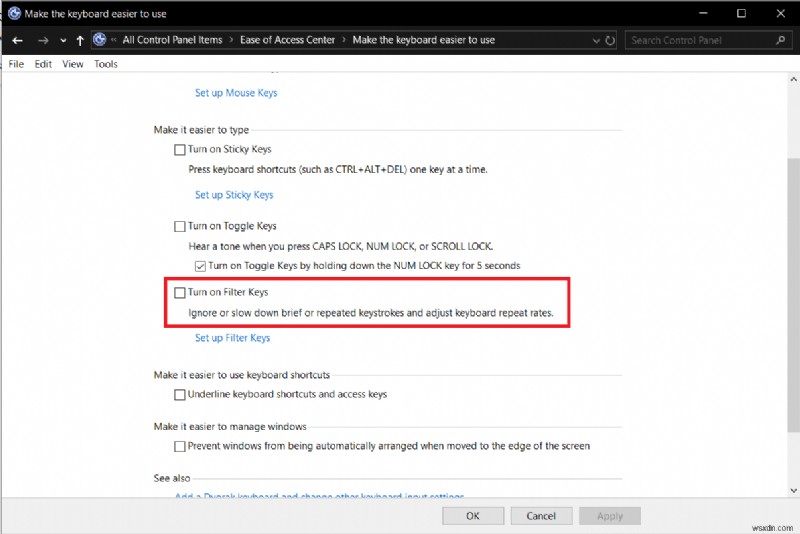The height and width of the screenshot is (534, 800).
Task: Click the OK button
Action: click(473, 516)
